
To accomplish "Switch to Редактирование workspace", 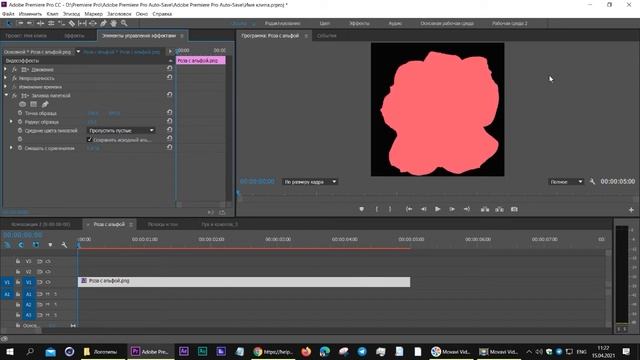I will click(282, 24).
